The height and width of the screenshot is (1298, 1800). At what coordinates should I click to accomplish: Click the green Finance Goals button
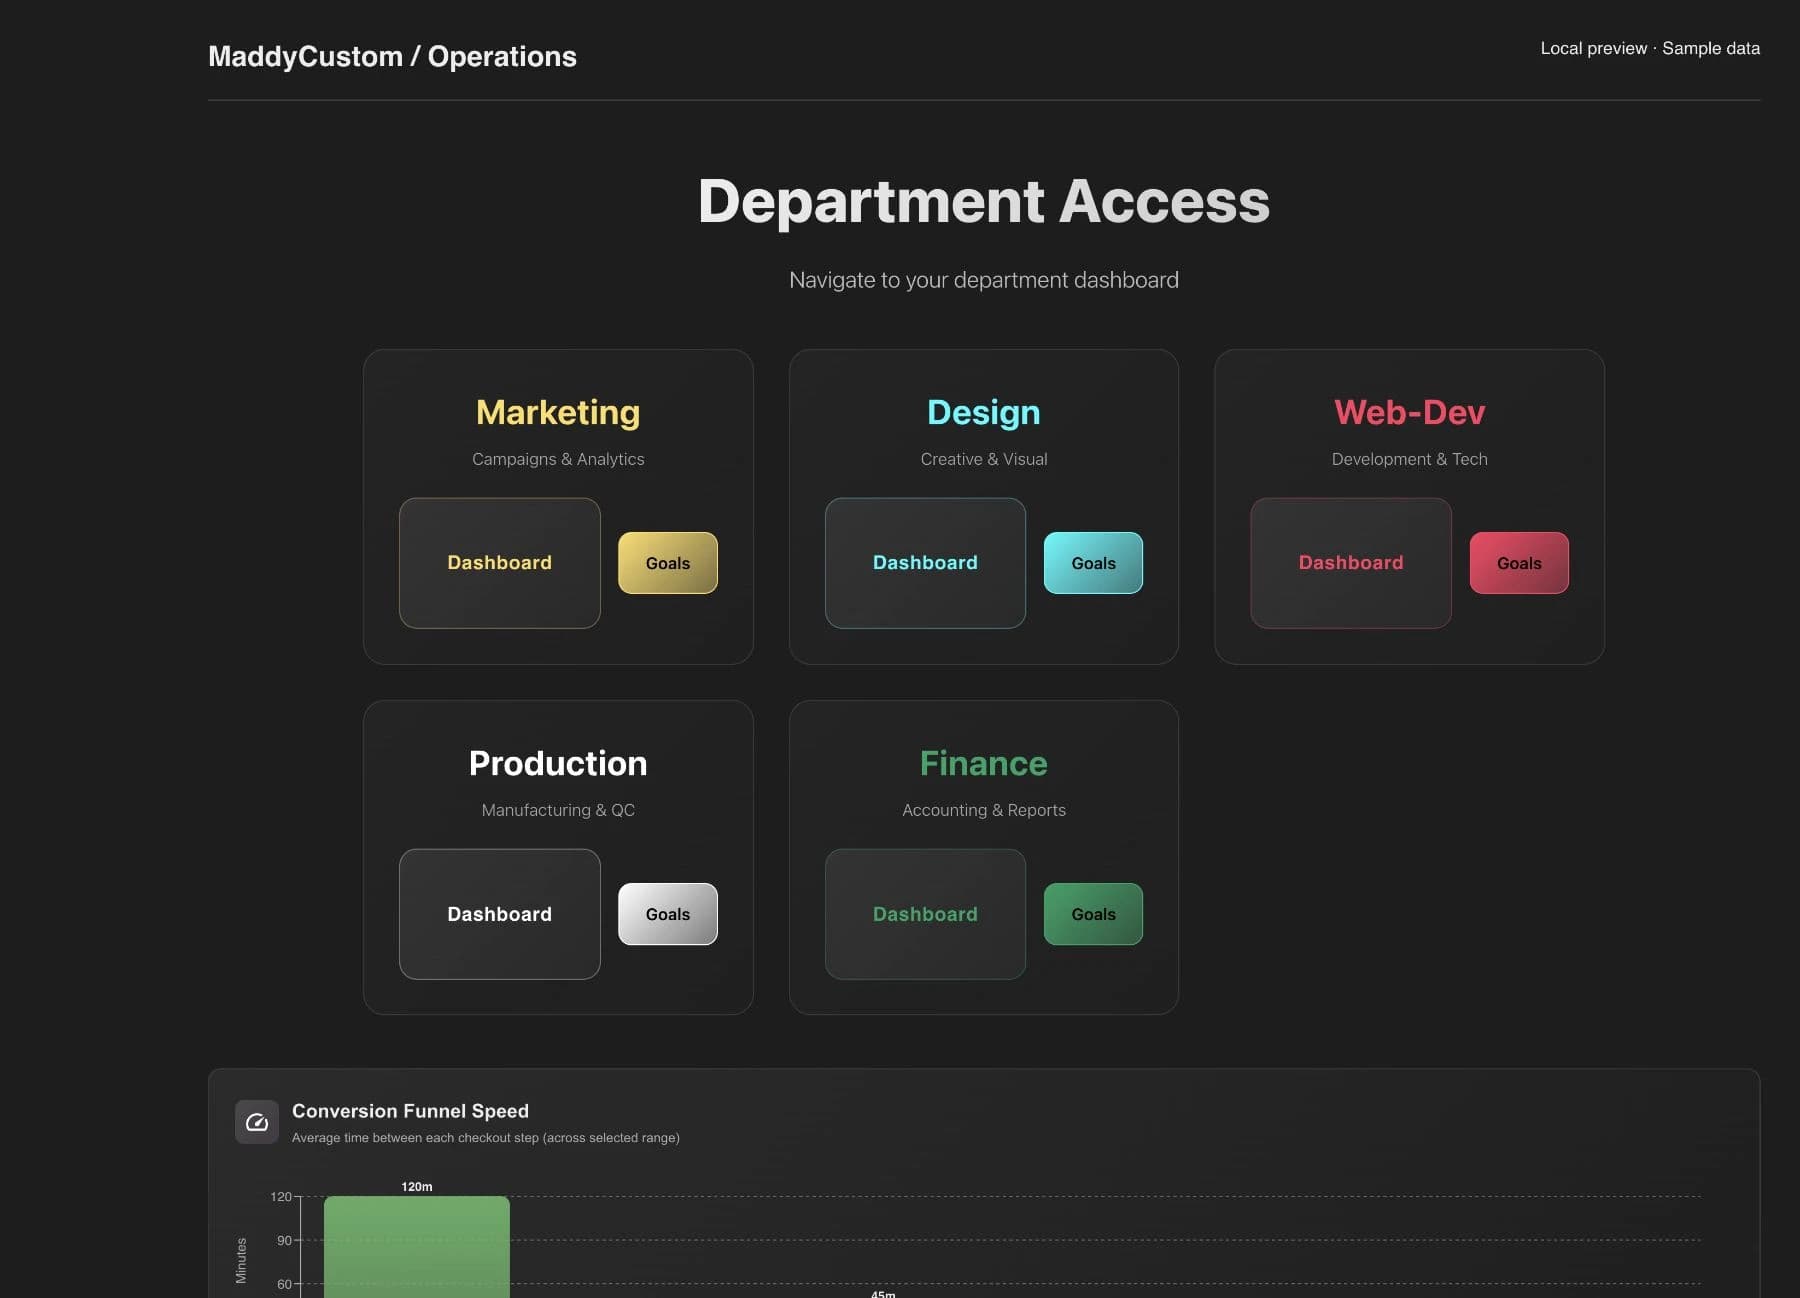(x=1093, y=914)
